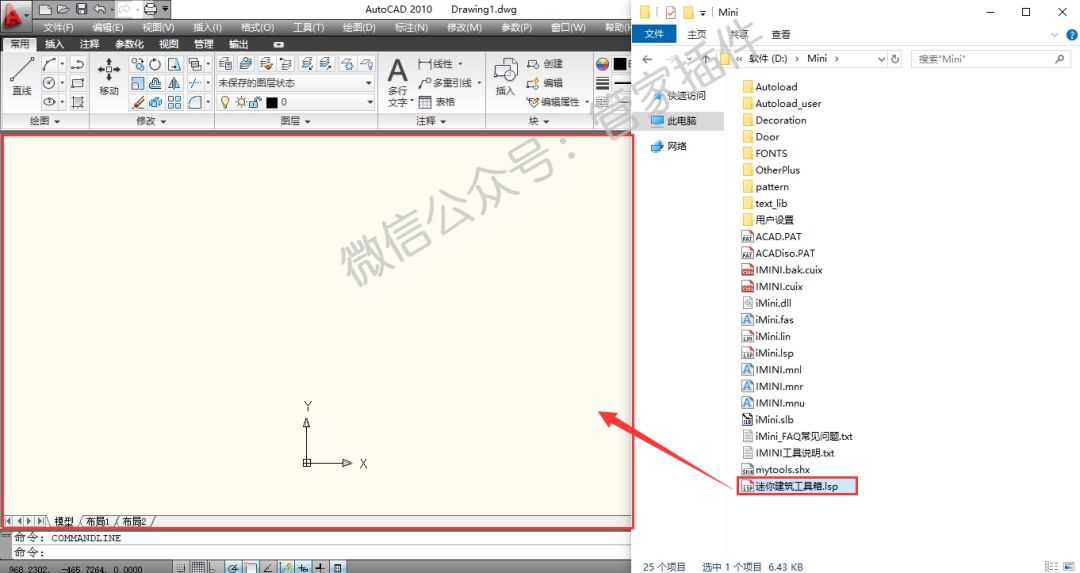
Task: Open the 绘图(D) menu in AutoCAD
Action: (x=359, y=28)
